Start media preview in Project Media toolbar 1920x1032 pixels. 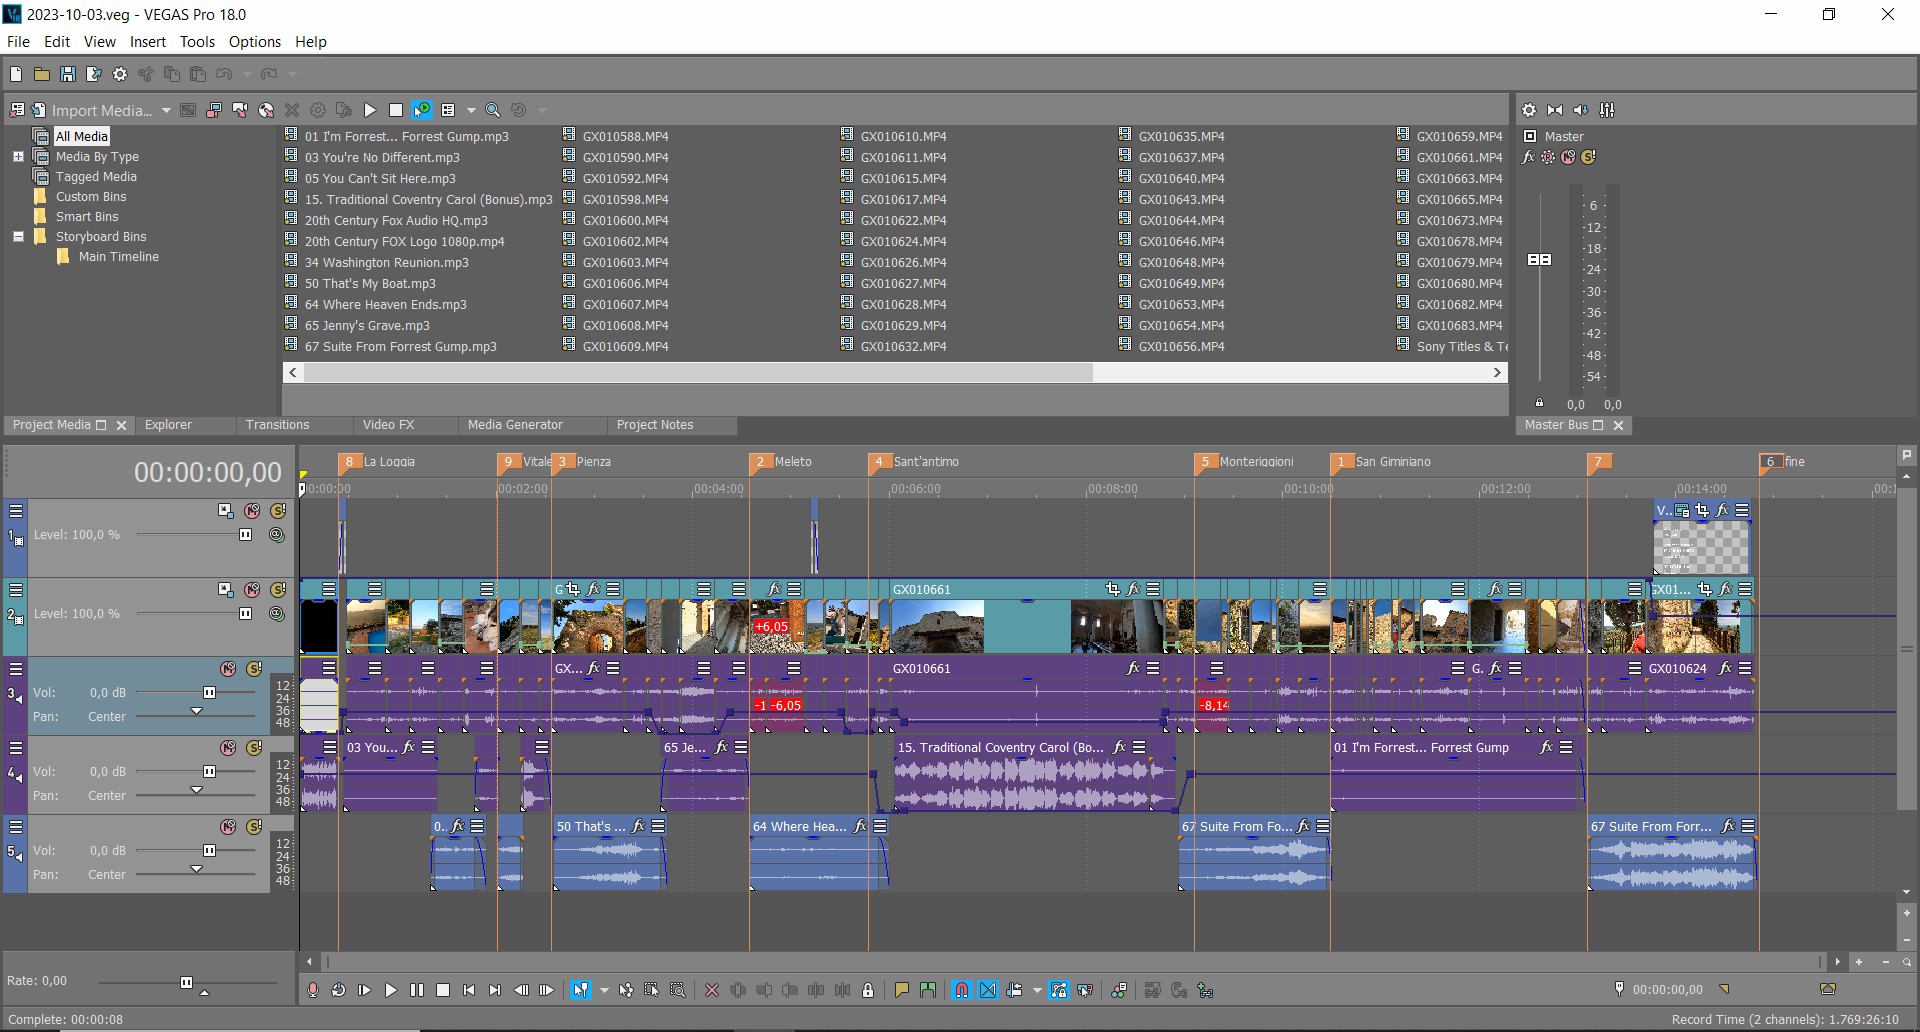click(370, 110)
